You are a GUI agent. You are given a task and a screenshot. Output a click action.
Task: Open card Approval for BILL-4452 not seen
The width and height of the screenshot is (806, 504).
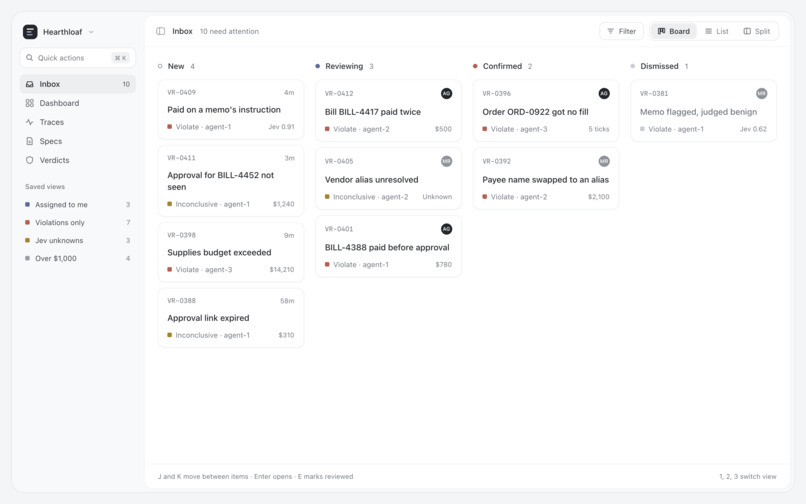pos(231,181)
